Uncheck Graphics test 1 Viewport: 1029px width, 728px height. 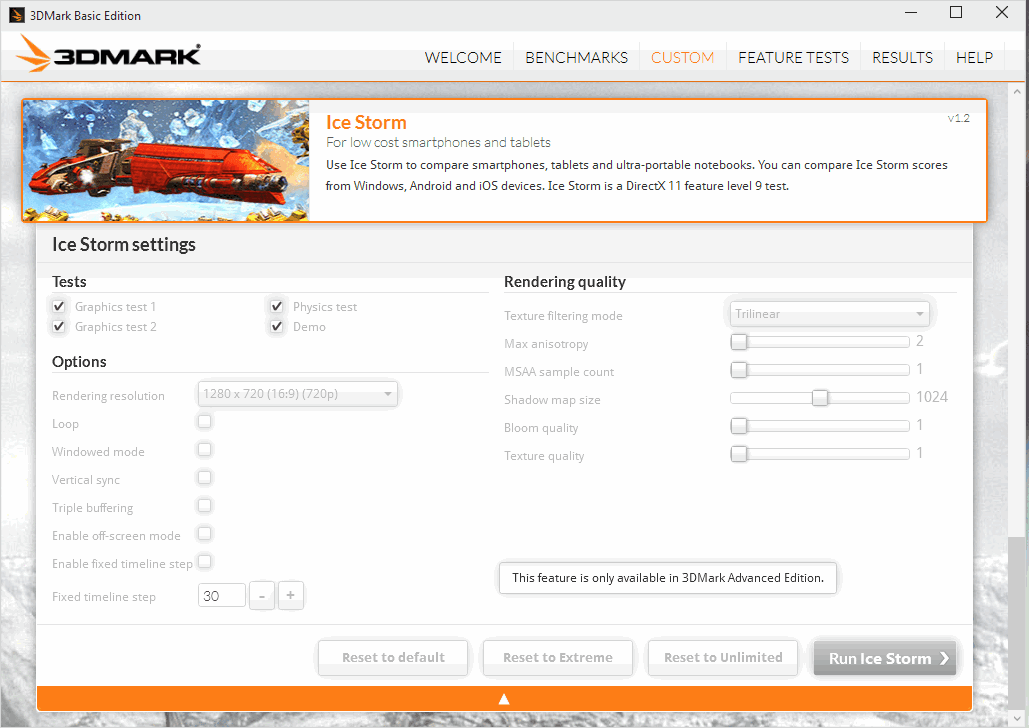click(x=59, y=306)
